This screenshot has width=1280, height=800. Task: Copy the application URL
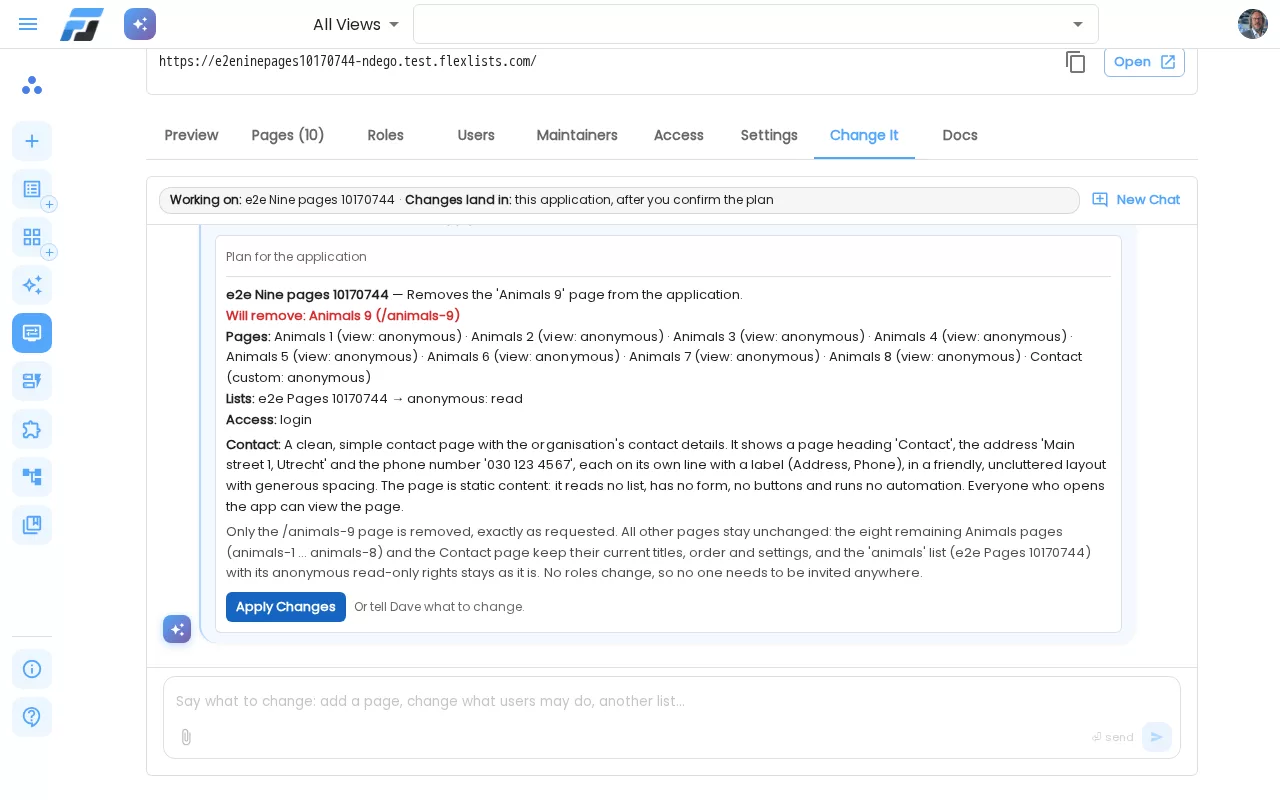point(1076,62)
